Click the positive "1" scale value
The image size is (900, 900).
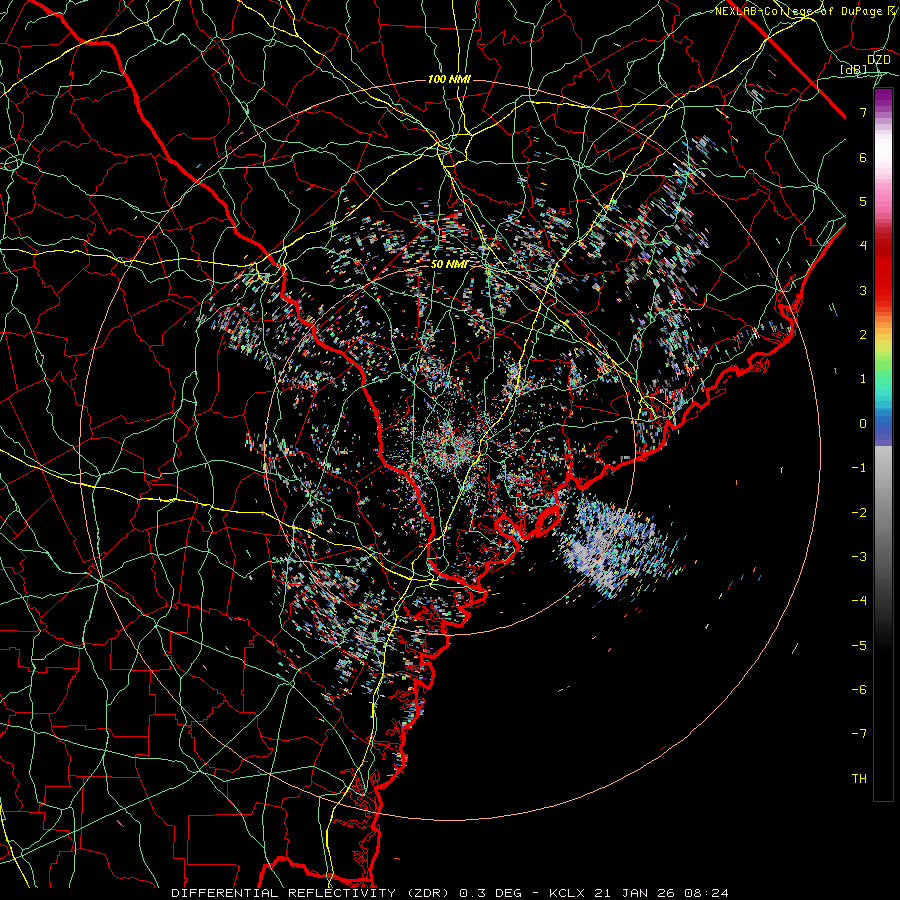point(863,379)
